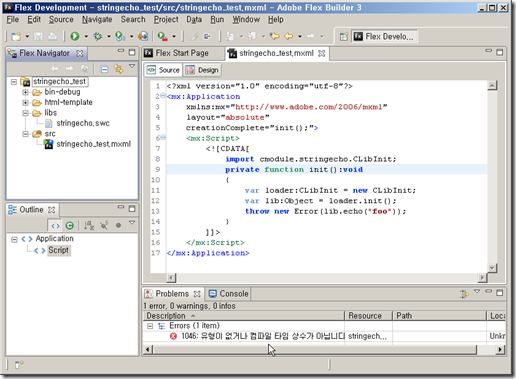Toggle Class view mode in Outline
Screen dimensions: 516x379
point(69,226)
